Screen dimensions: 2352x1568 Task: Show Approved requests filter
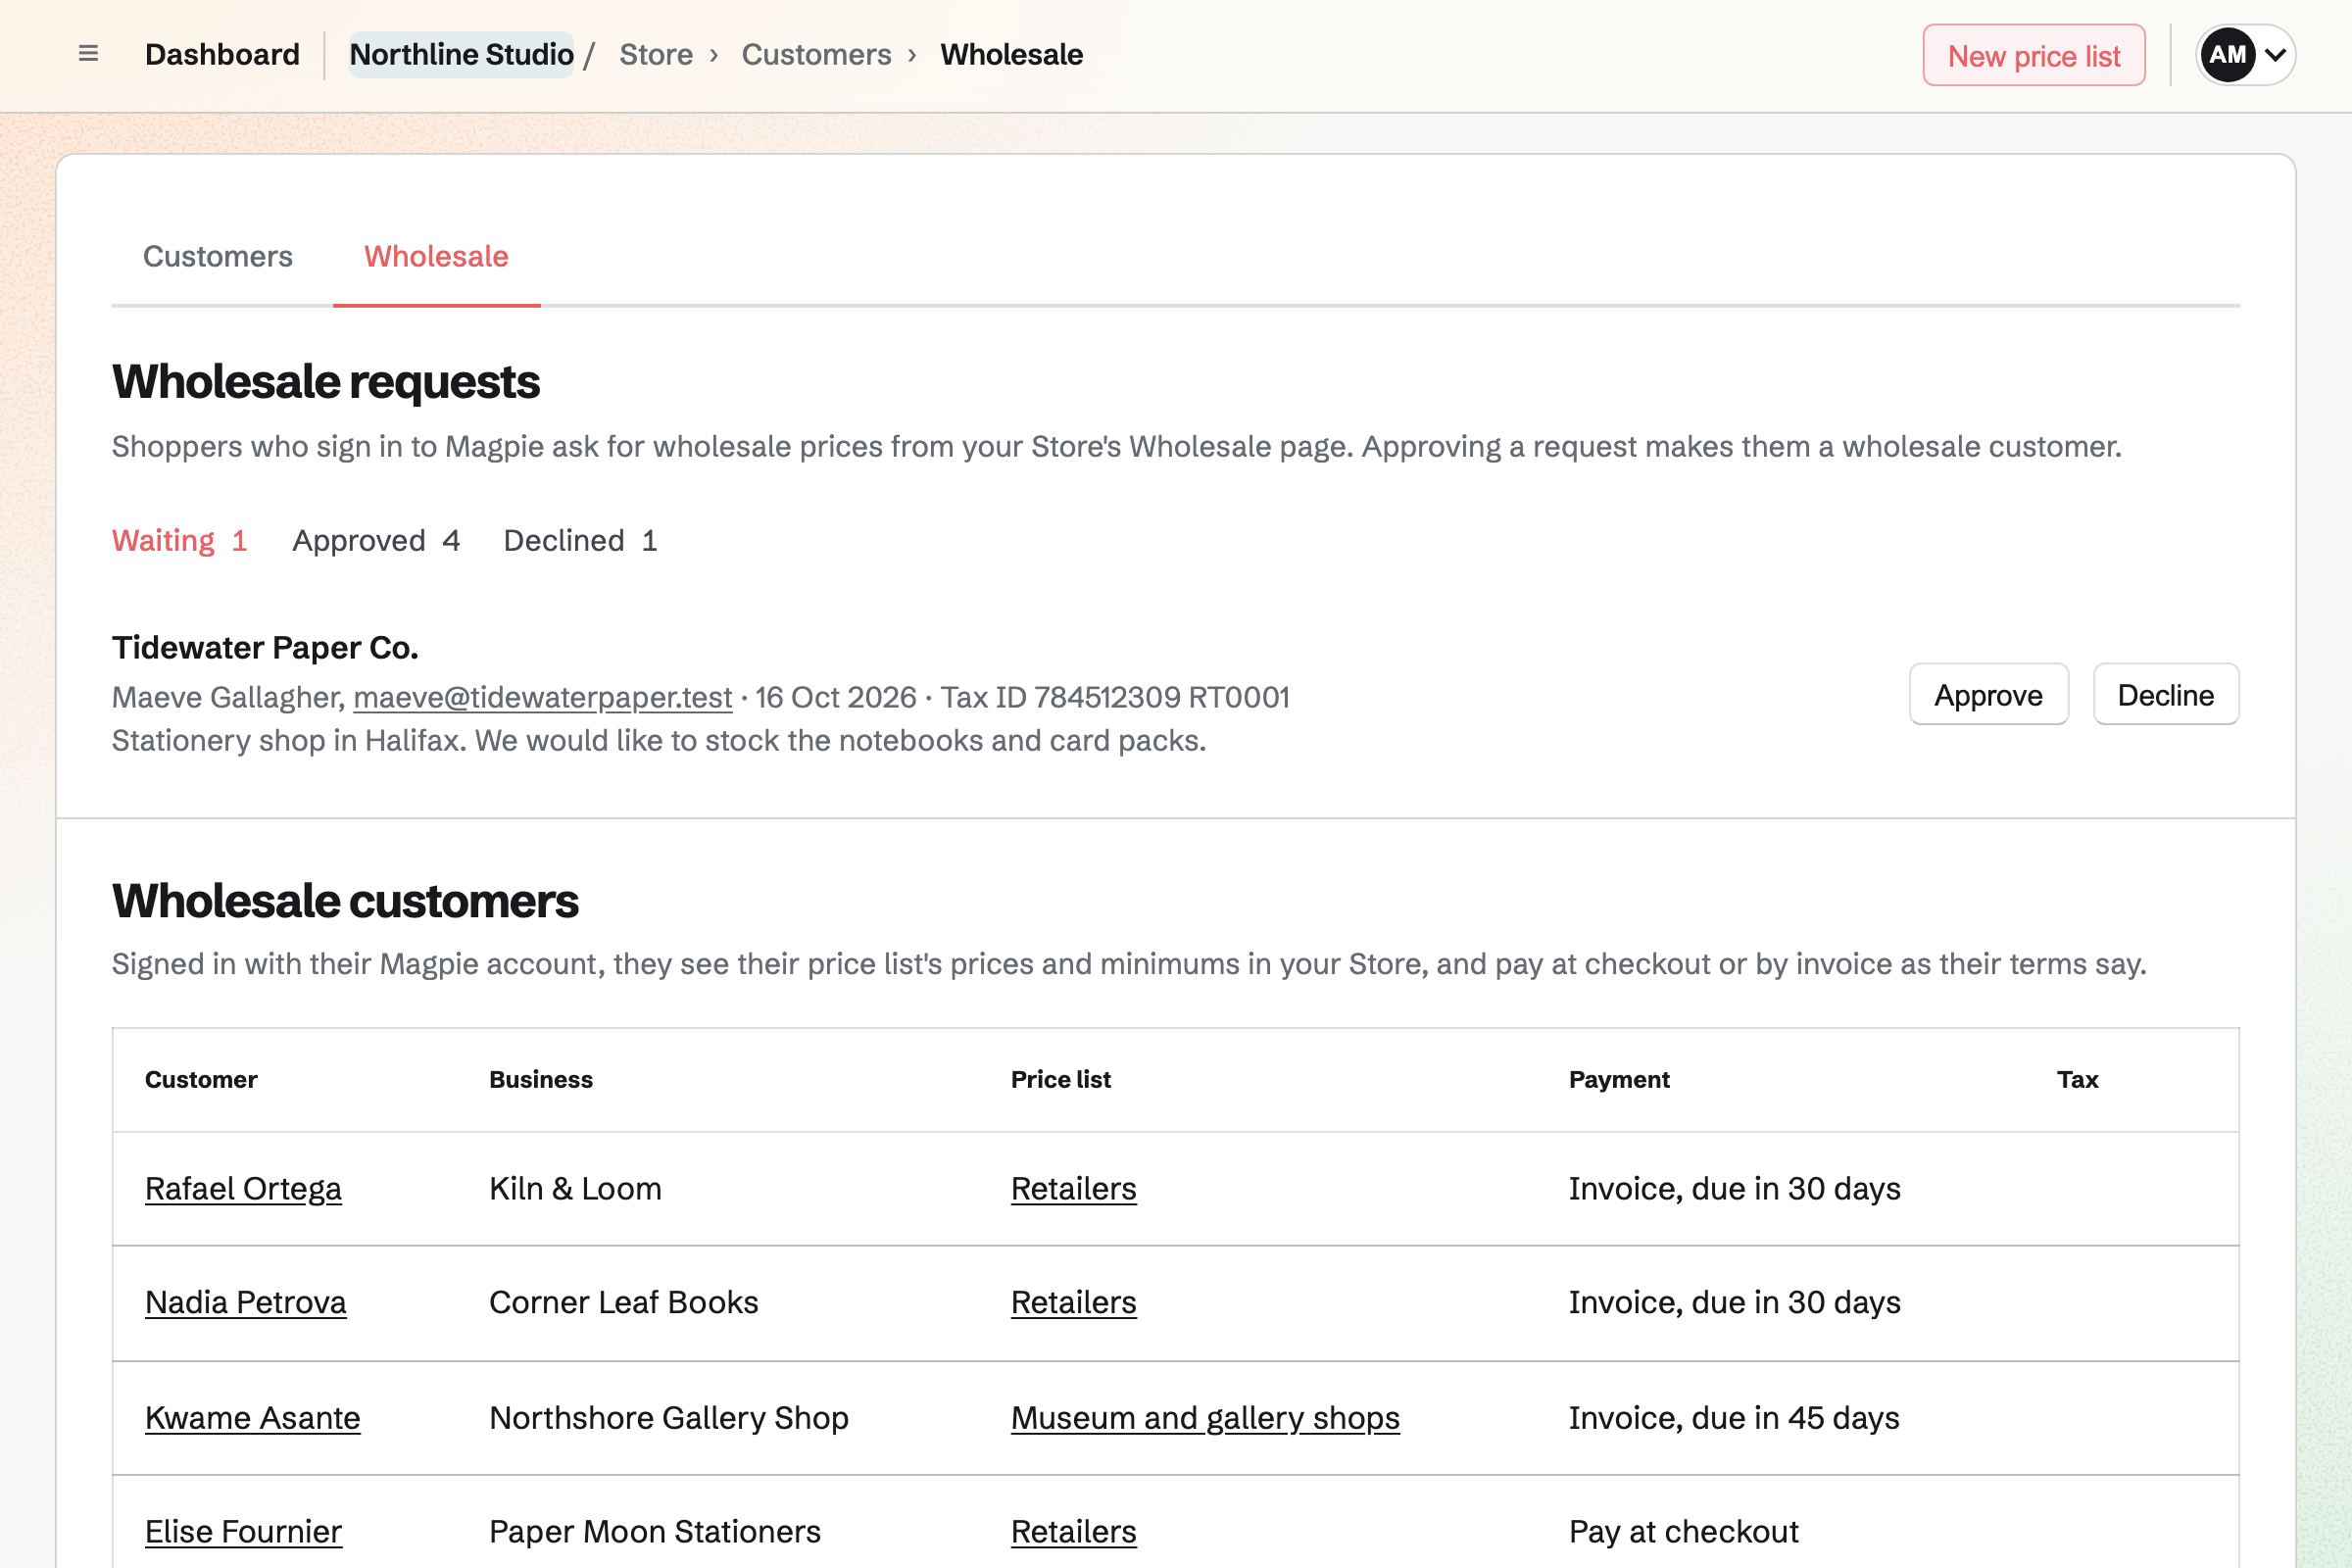tap(376, 541)
